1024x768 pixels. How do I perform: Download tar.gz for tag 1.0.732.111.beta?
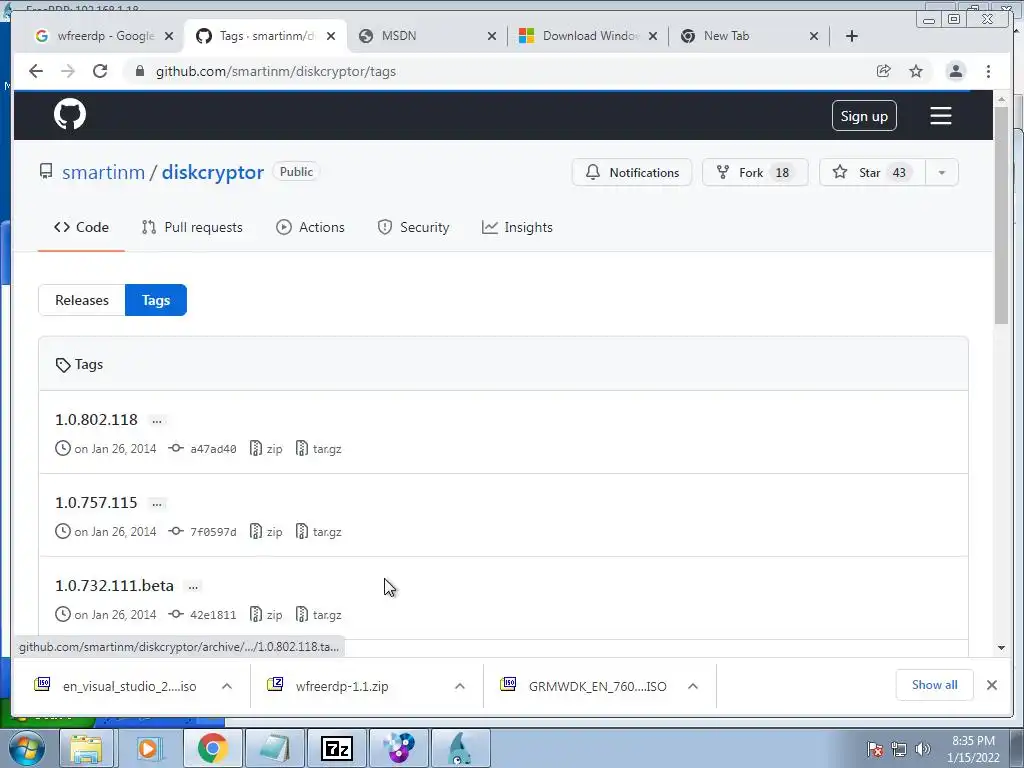(x=319, y=615)
